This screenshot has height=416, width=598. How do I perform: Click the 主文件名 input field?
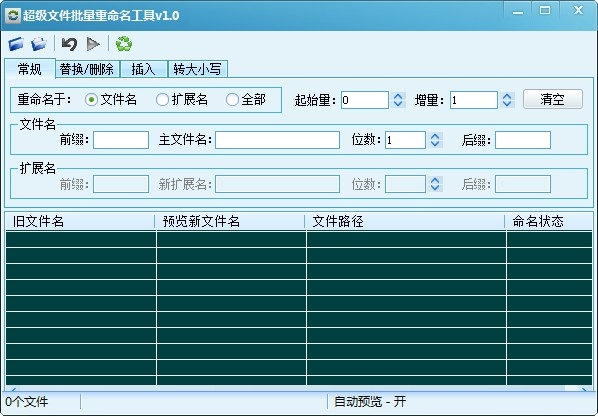coord(277,140)
